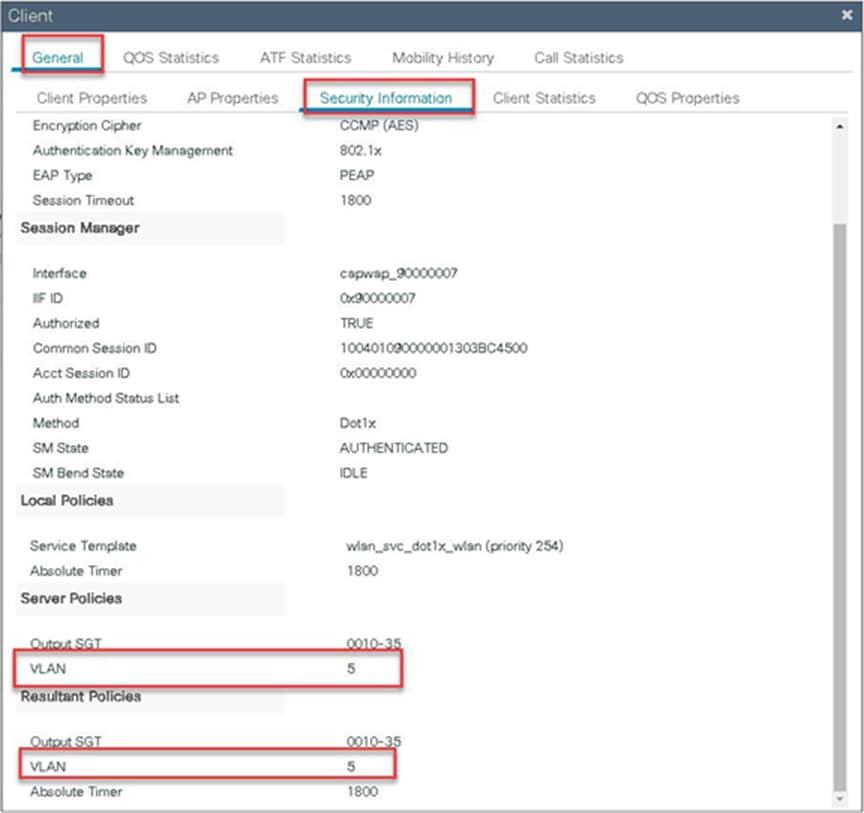Viewport: 864px width, 813px height.
Task: Click the Method value Dot1x
Action: point(358,423)
